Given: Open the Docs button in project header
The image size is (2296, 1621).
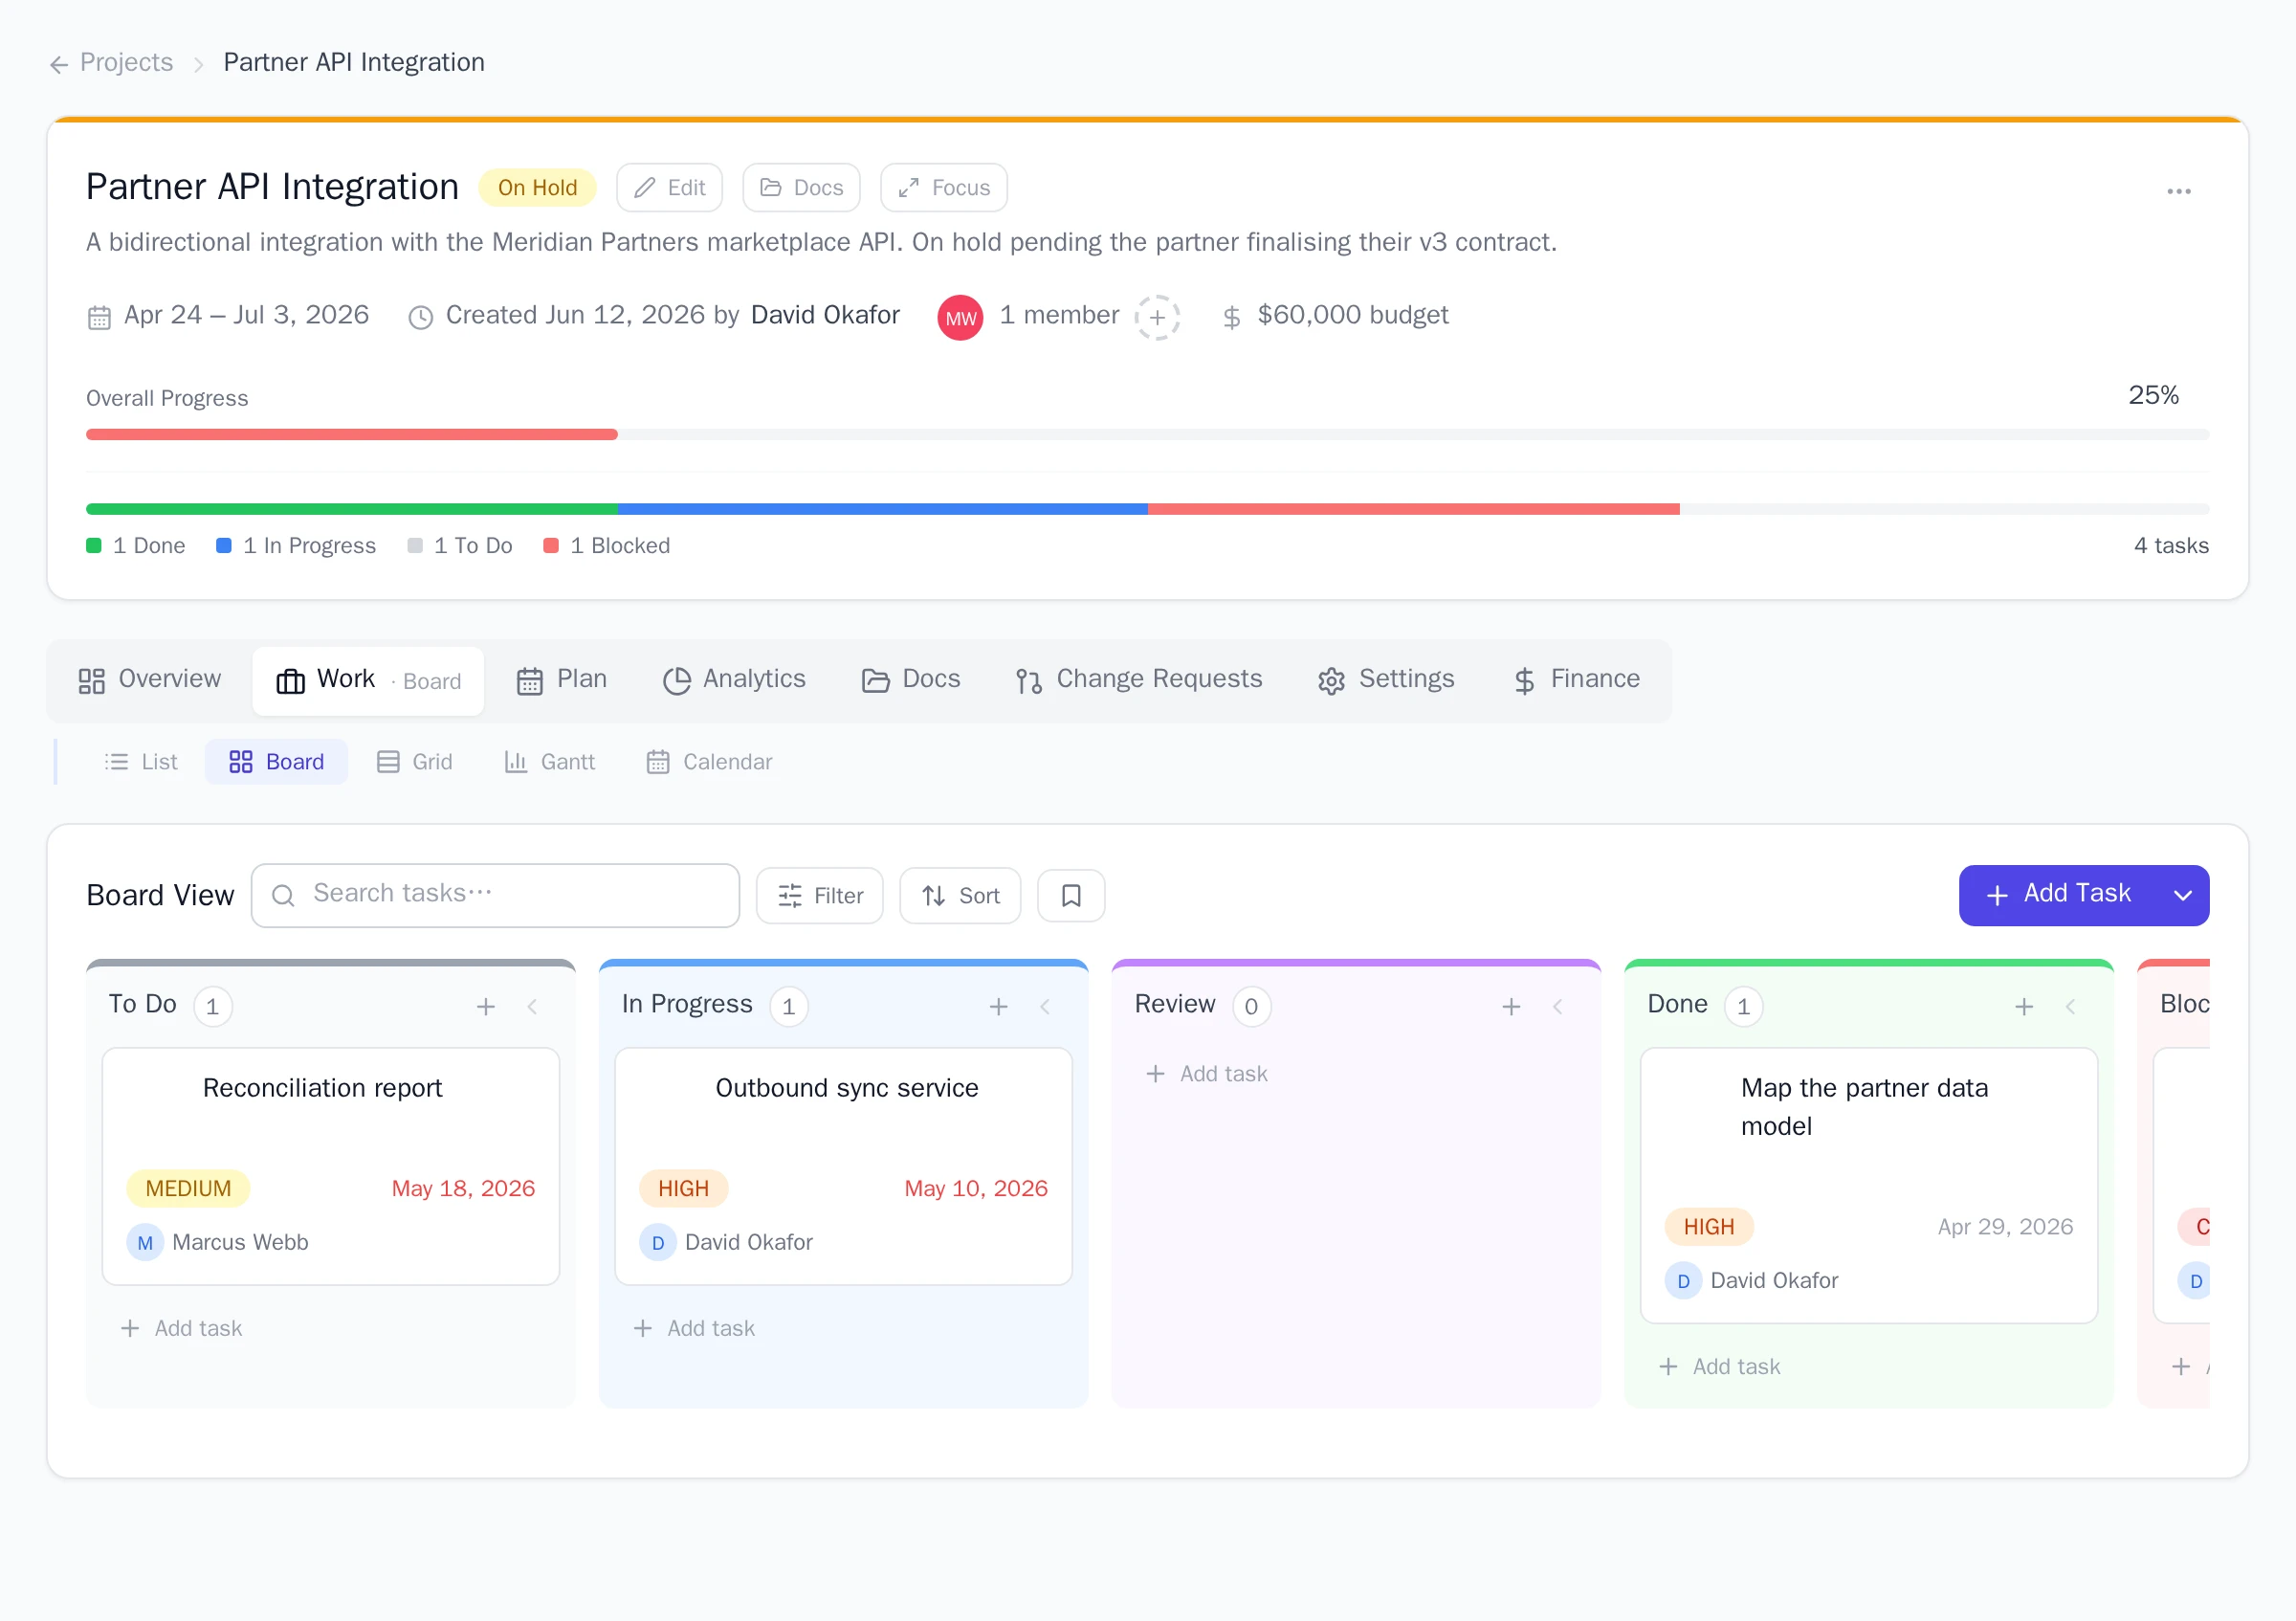Looking at the screenshot, I should [801, 188].
